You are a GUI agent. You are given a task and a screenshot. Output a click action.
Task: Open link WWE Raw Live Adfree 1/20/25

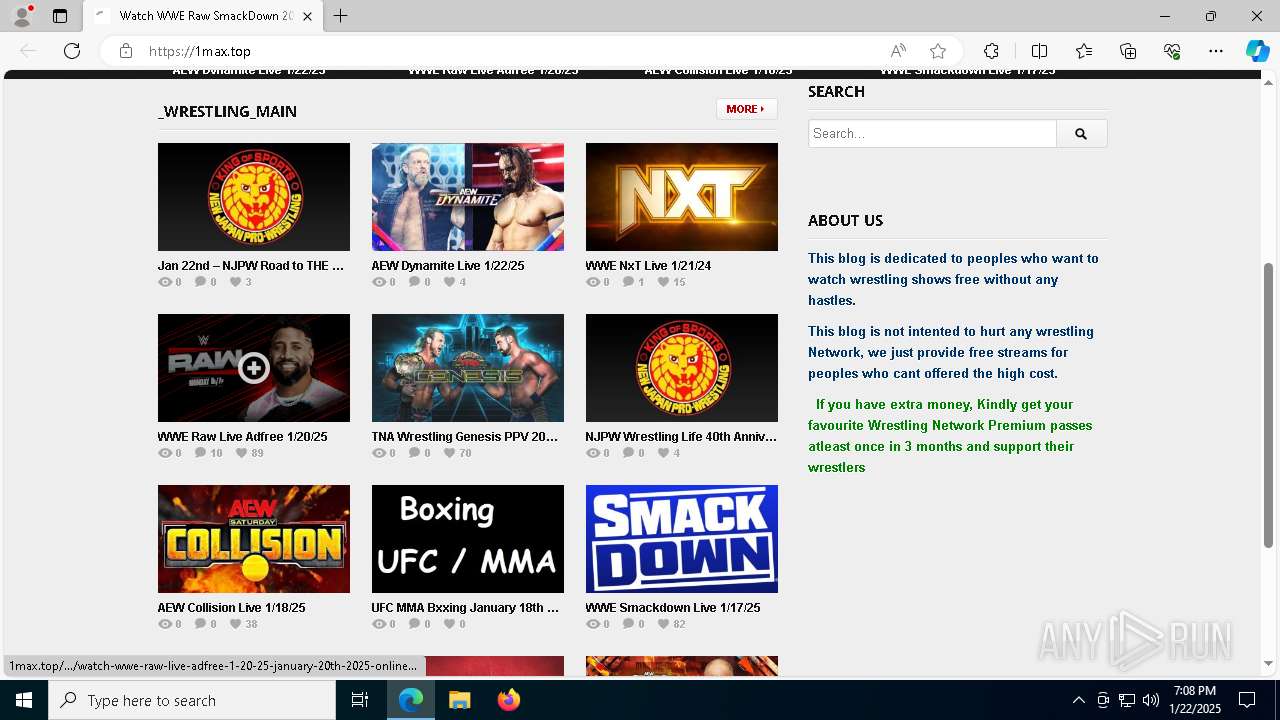(x=242, y=437)
